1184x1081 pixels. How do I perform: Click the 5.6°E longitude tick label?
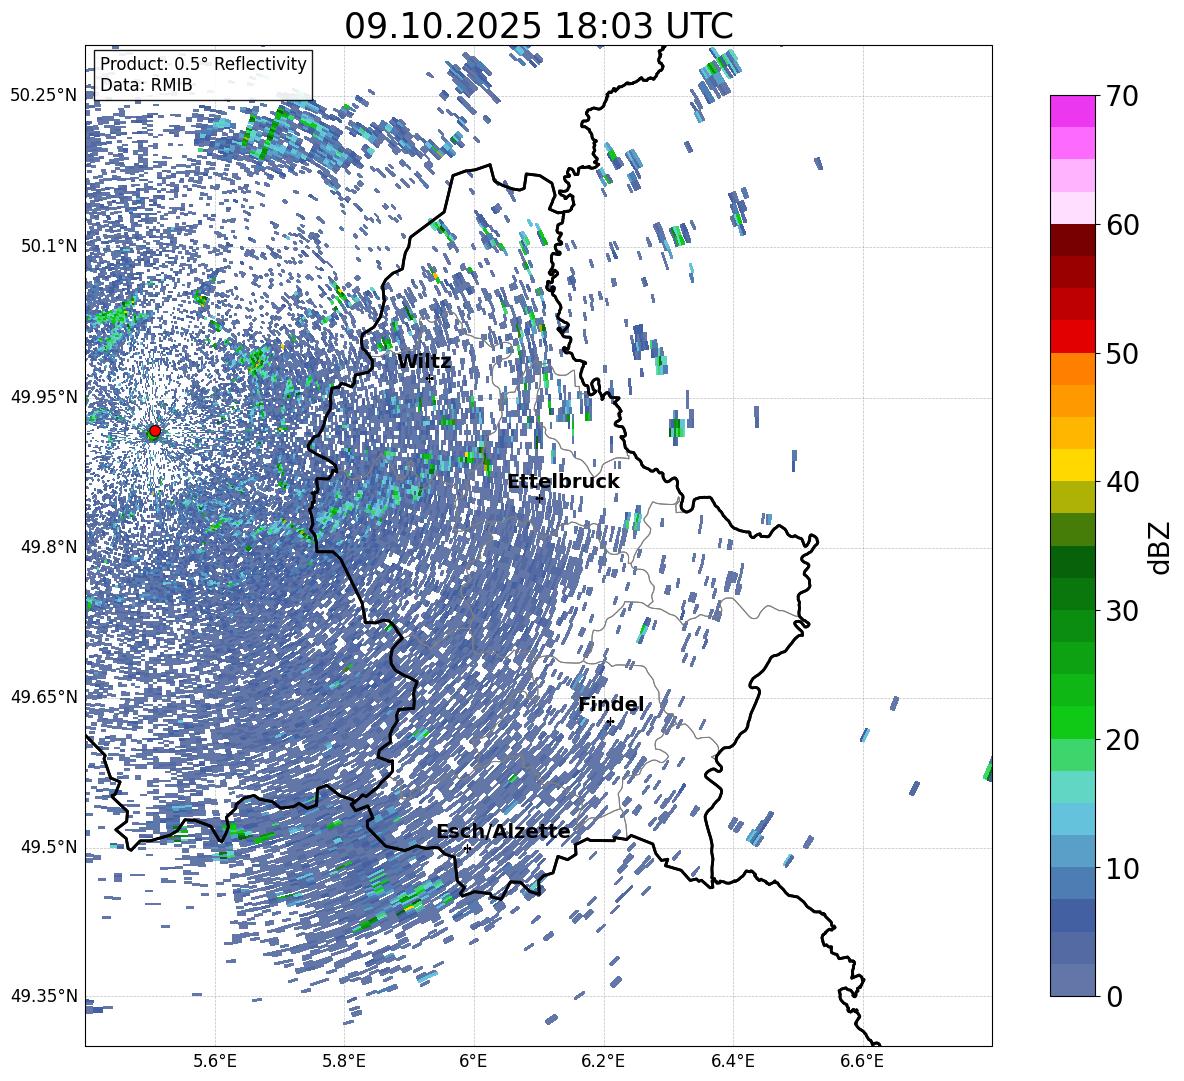coord(215,1061)
